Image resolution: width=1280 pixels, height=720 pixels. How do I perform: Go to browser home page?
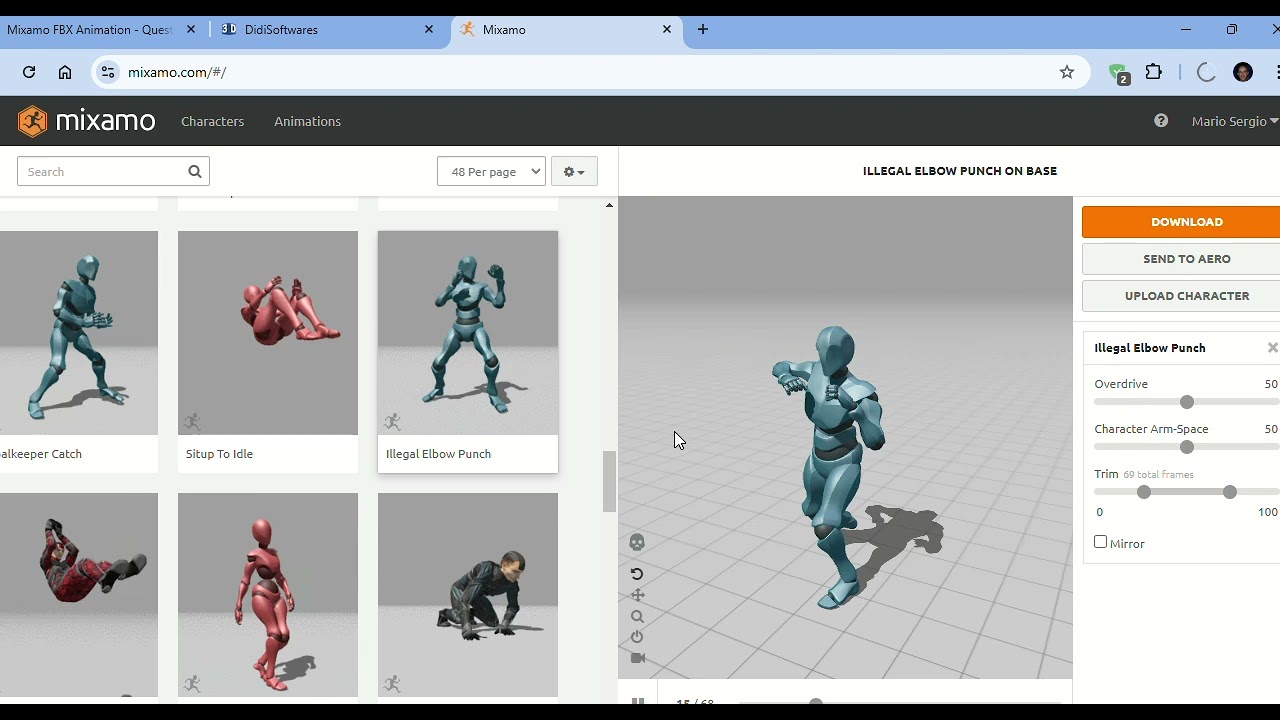pyautogui.click(x=65, y=72)
